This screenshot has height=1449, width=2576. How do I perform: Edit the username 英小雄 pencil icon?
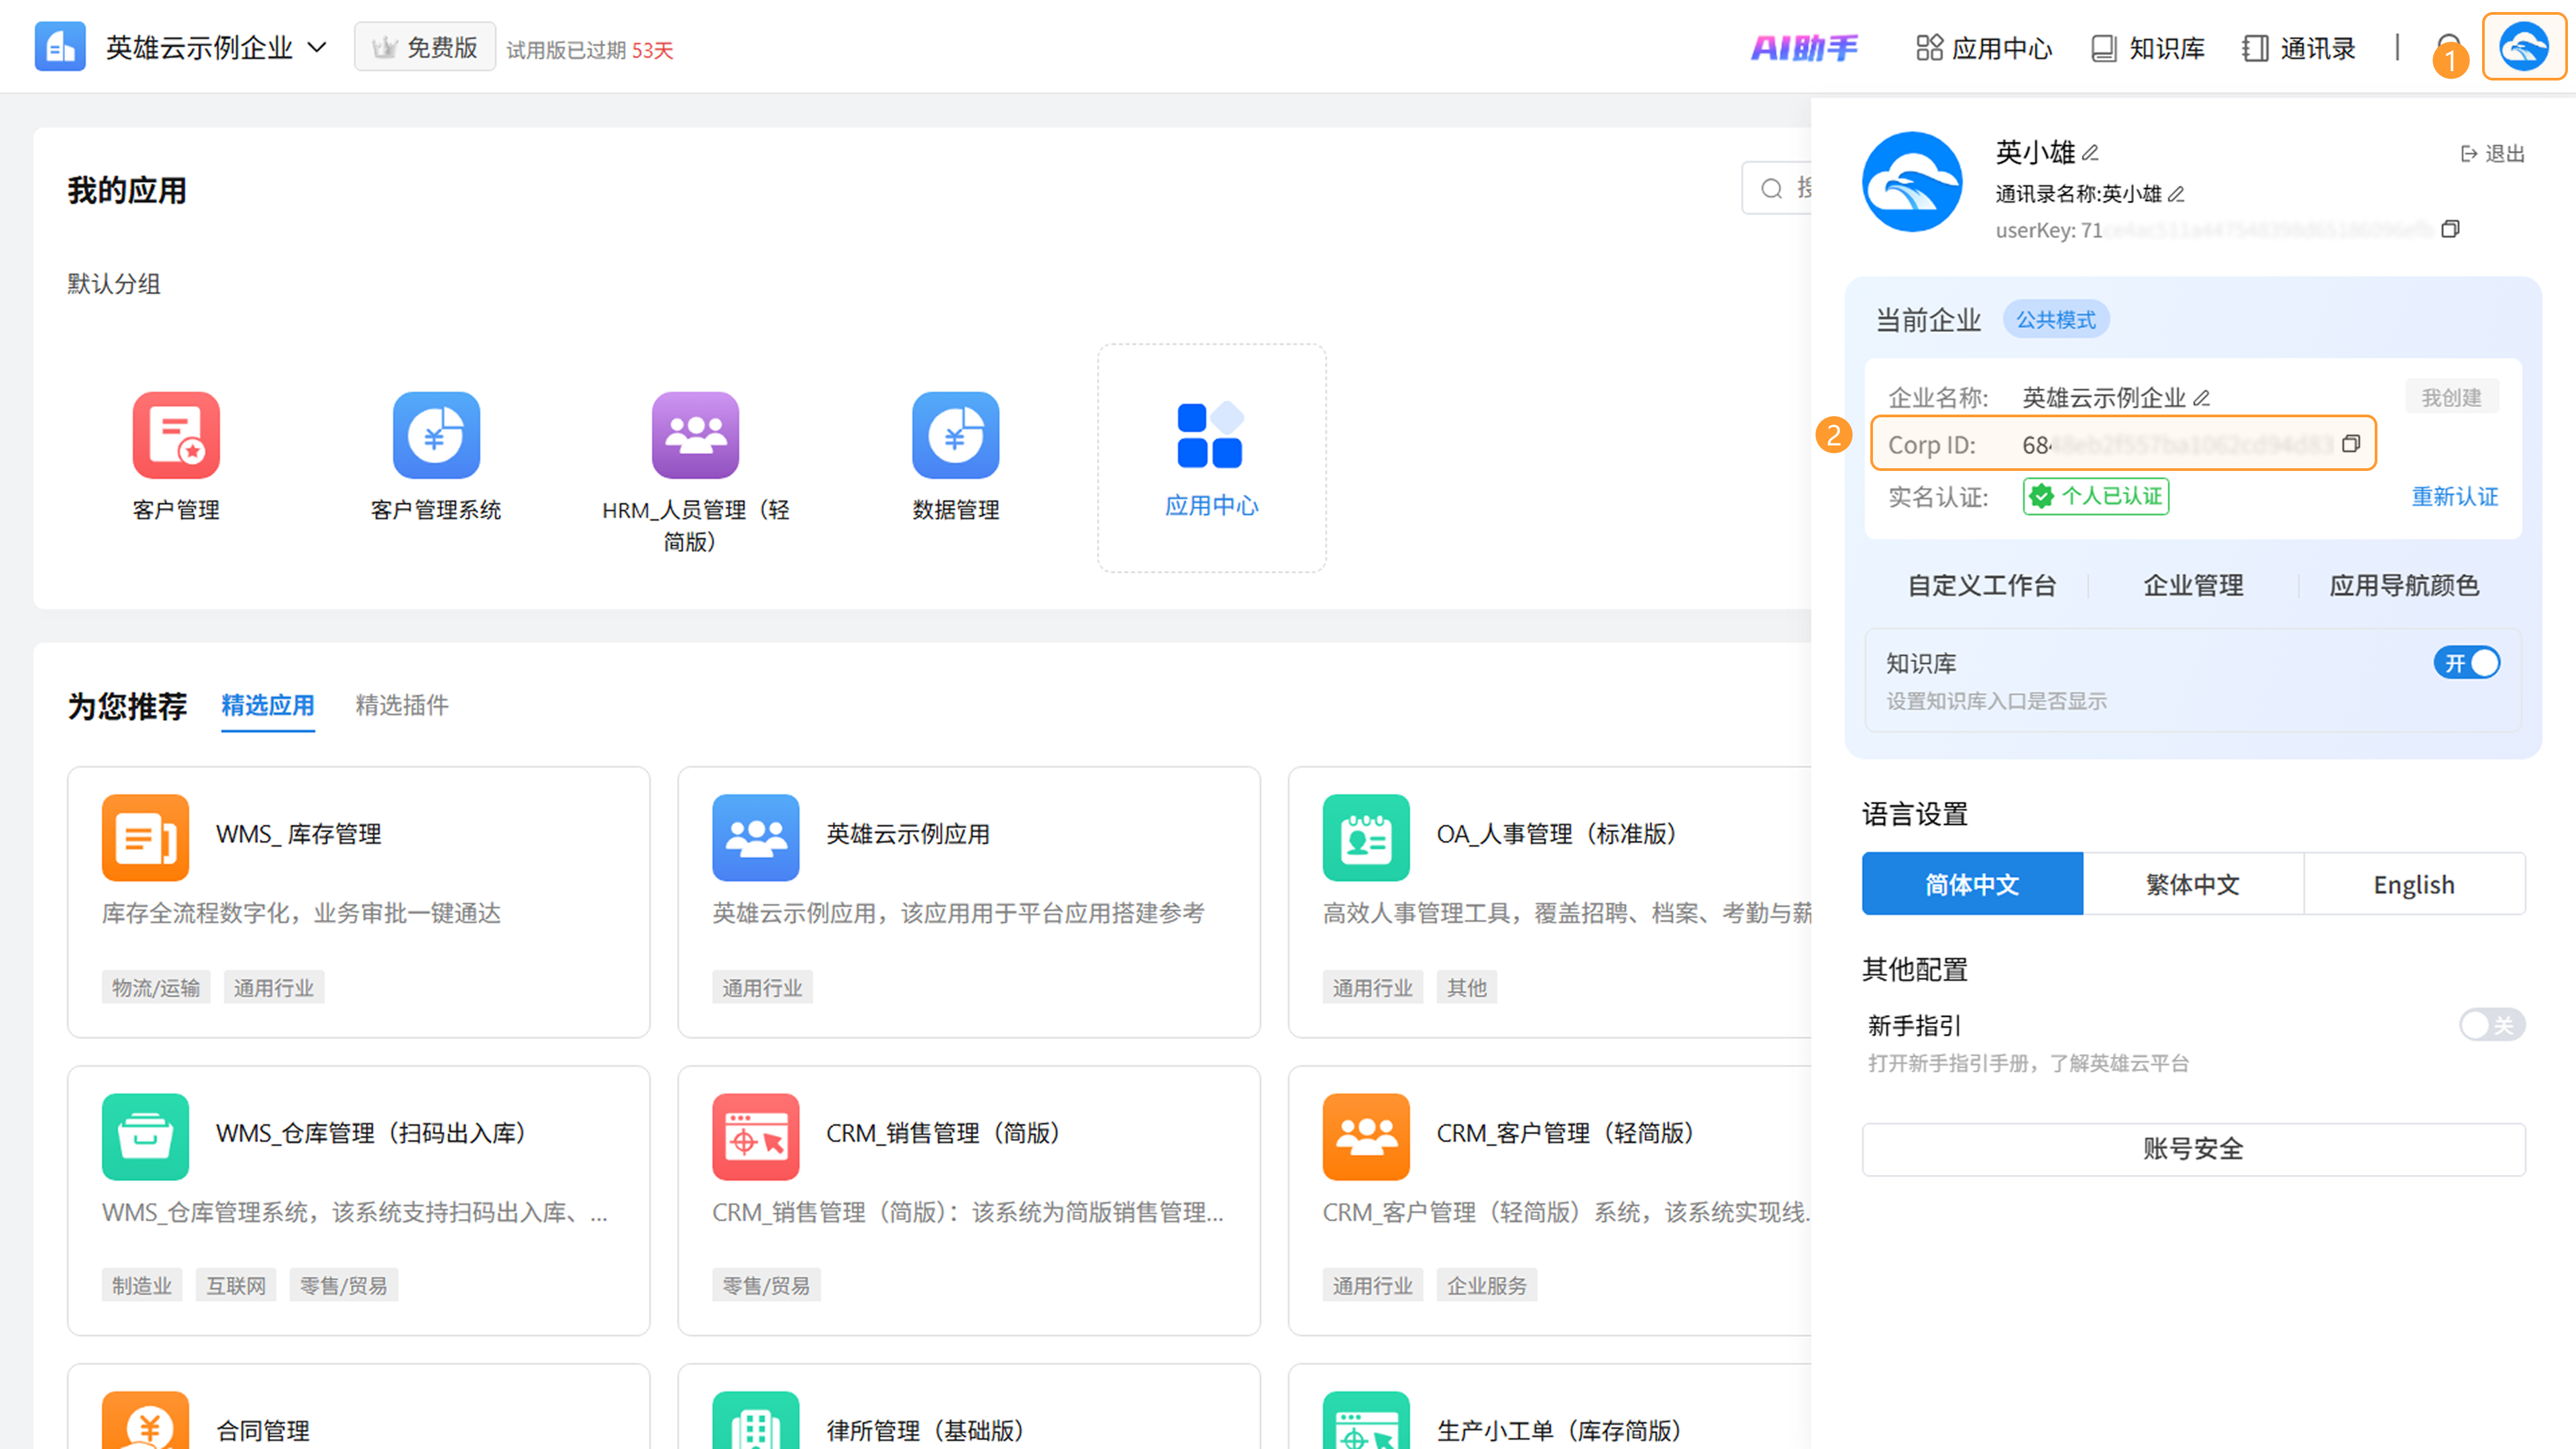click(x=2091, y=153)
